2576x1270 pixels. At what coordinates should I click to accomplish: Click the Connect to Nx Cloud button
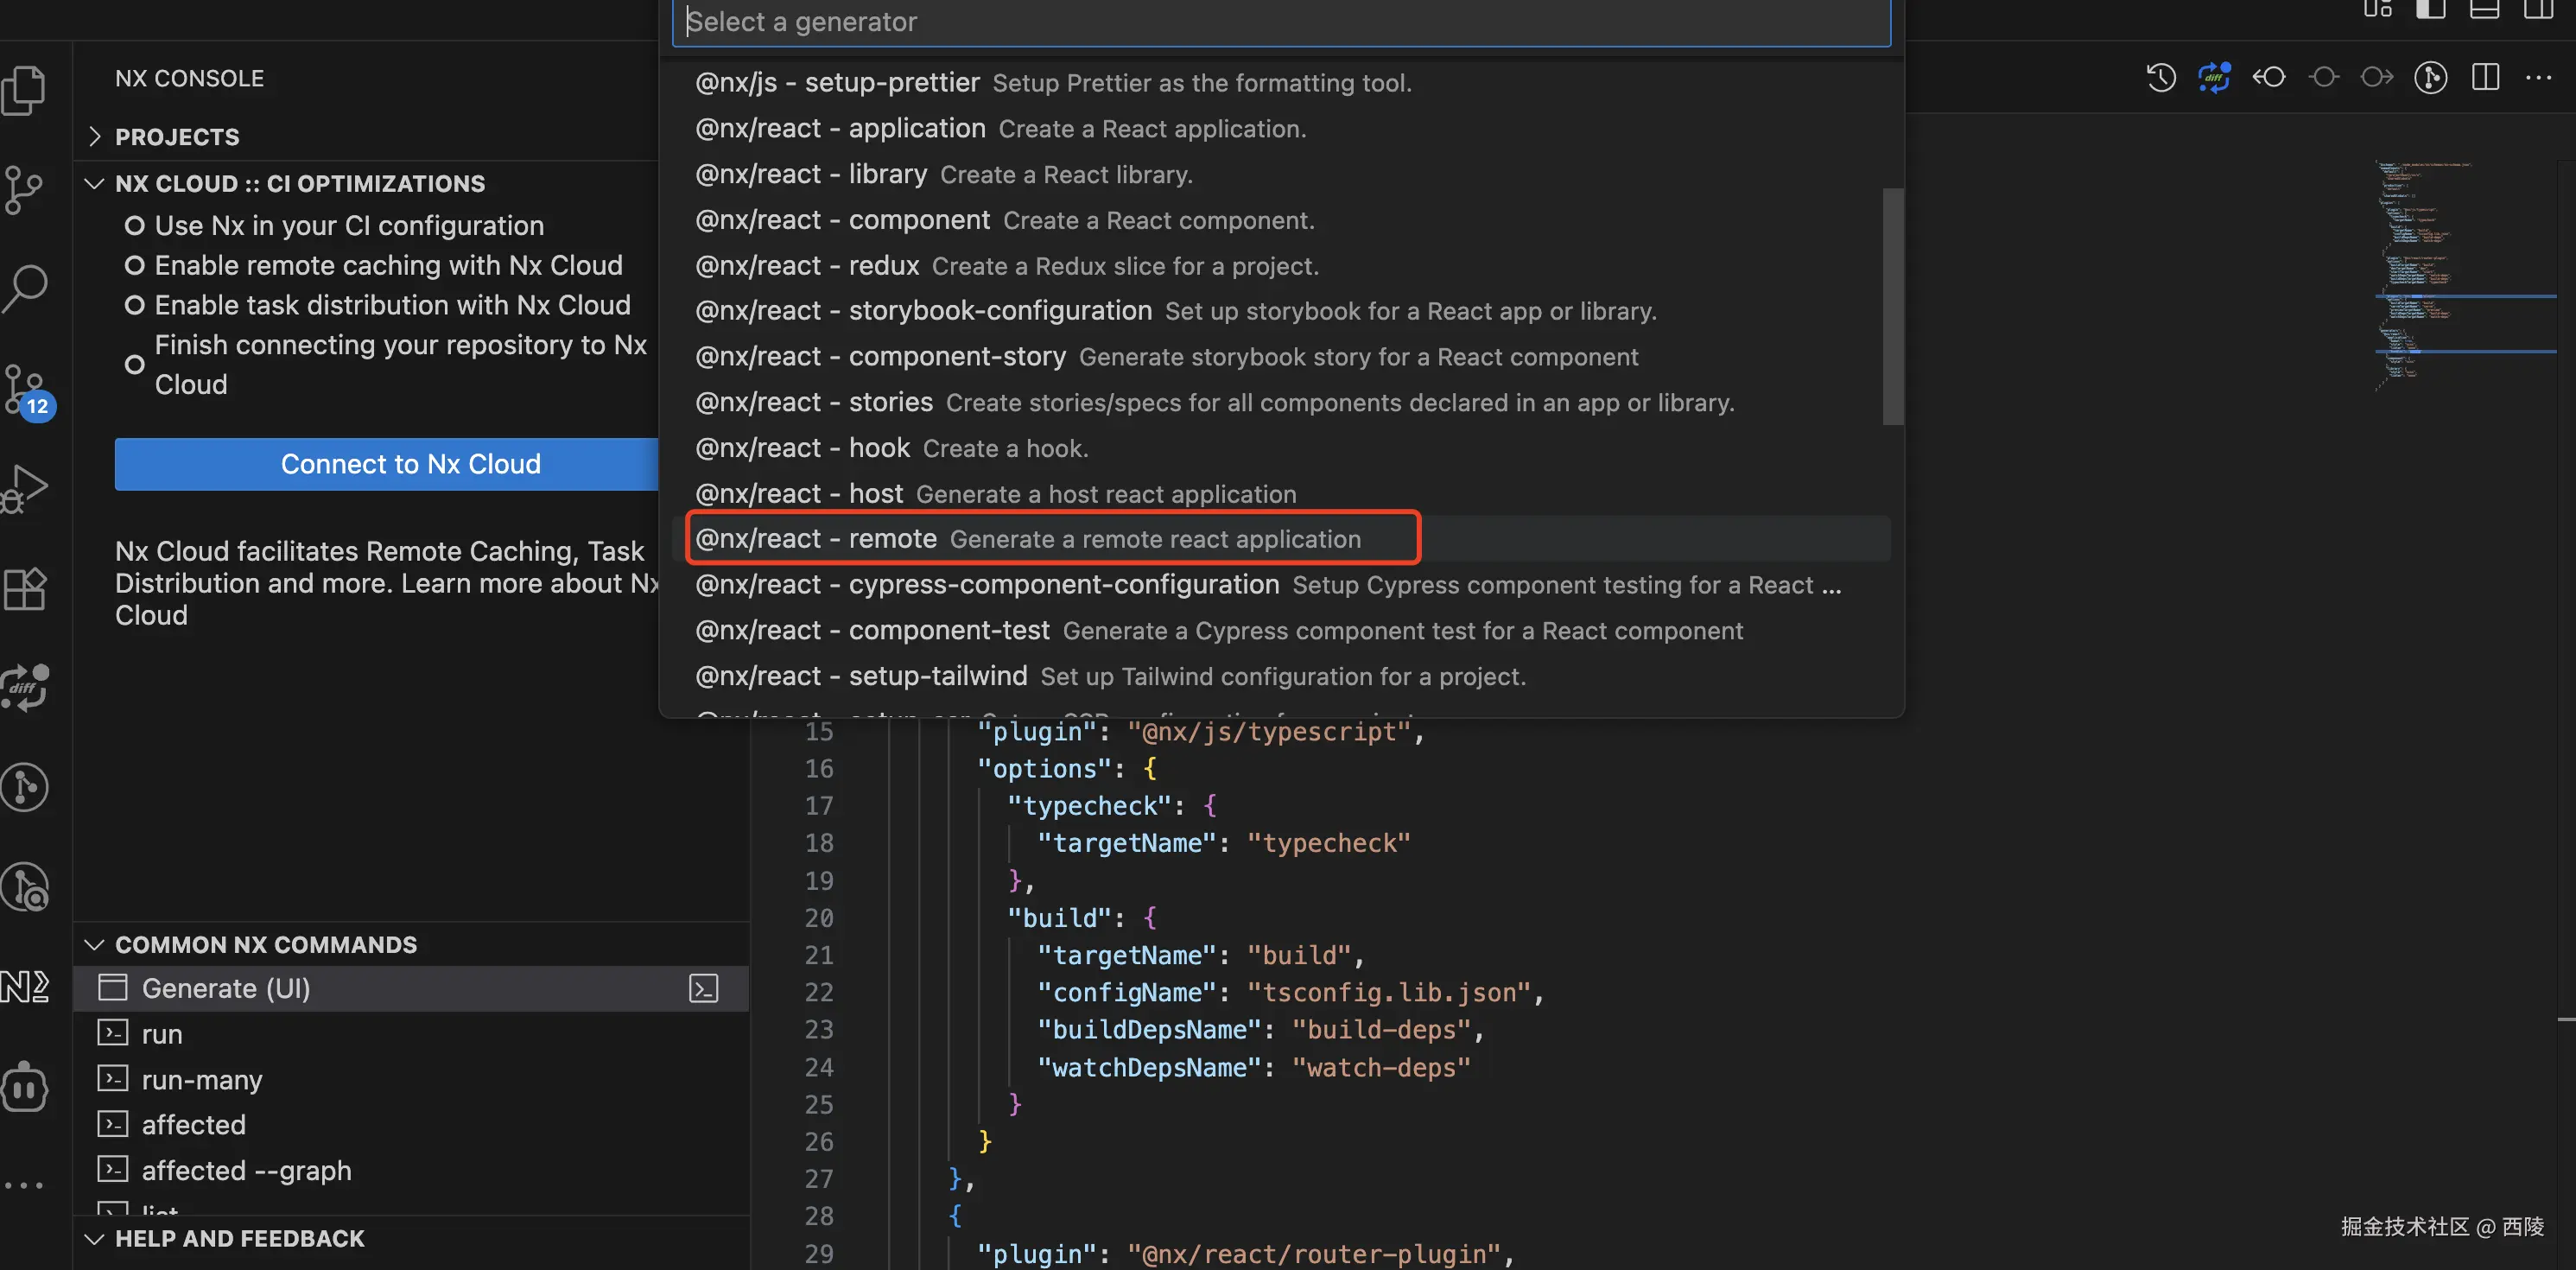point(410,464)
